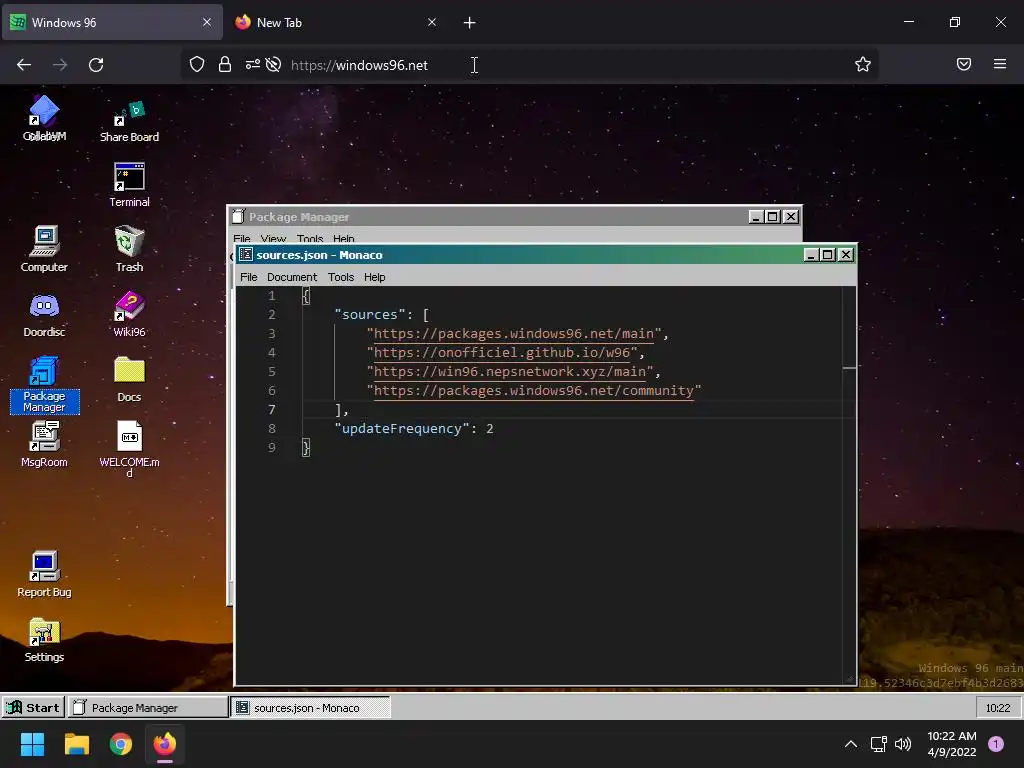Viewport: 1024px width, 768px height.
Task: Open the Package Manager View menu
Action: [273, 238]
